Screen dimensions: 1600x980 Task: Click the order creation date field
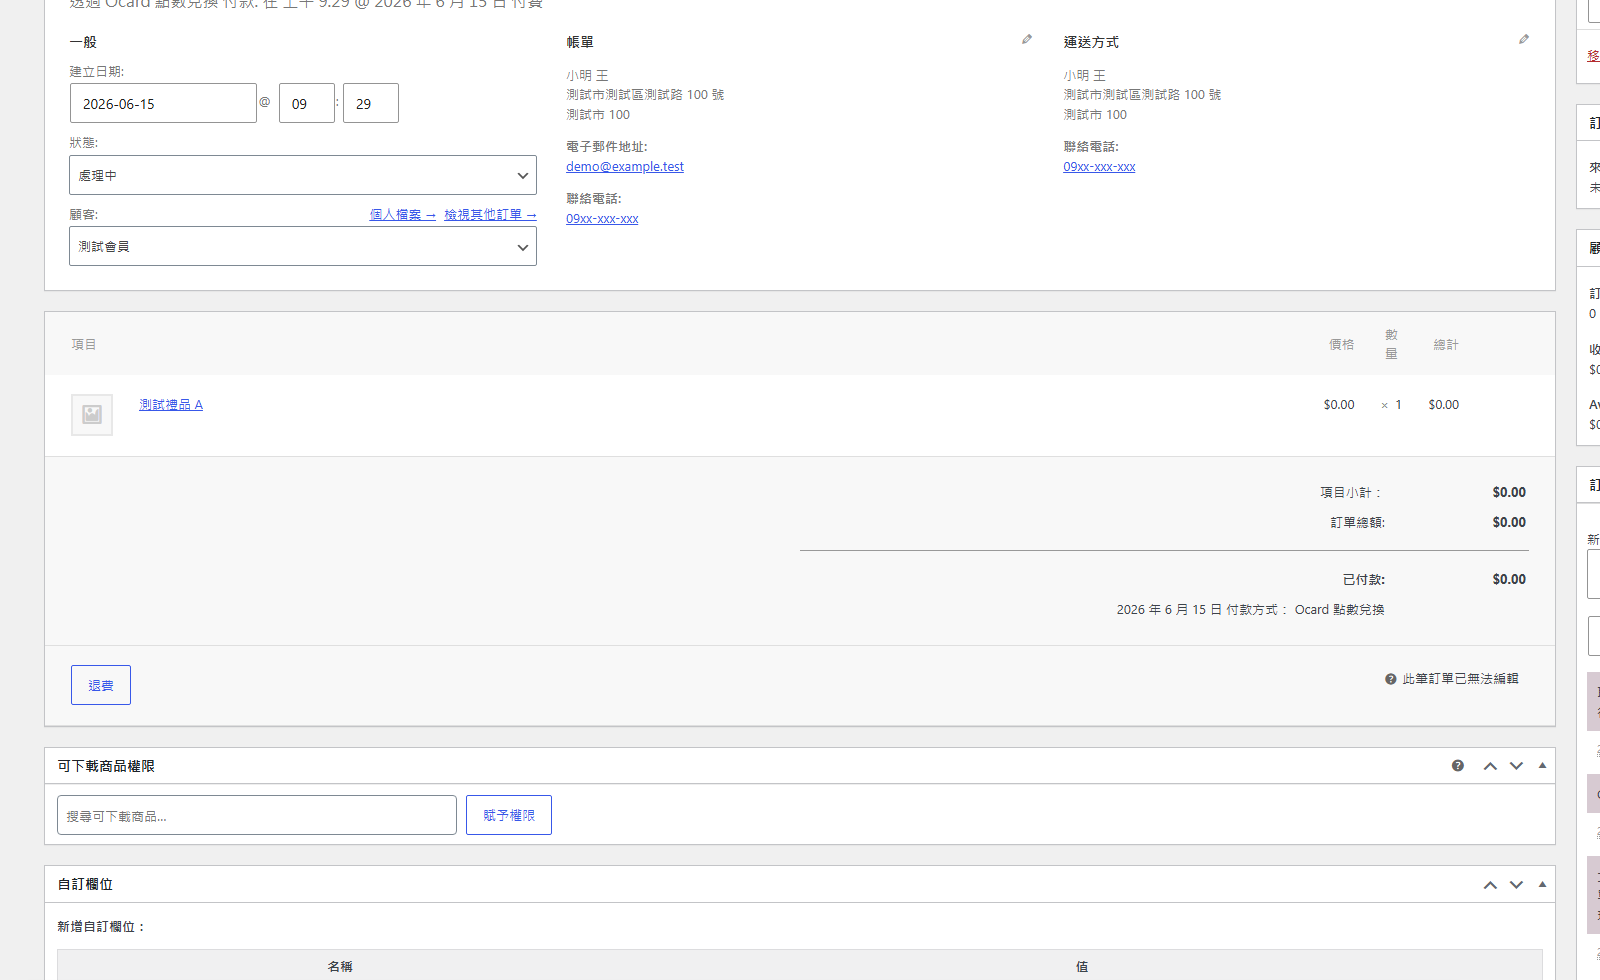coord(163,103)
